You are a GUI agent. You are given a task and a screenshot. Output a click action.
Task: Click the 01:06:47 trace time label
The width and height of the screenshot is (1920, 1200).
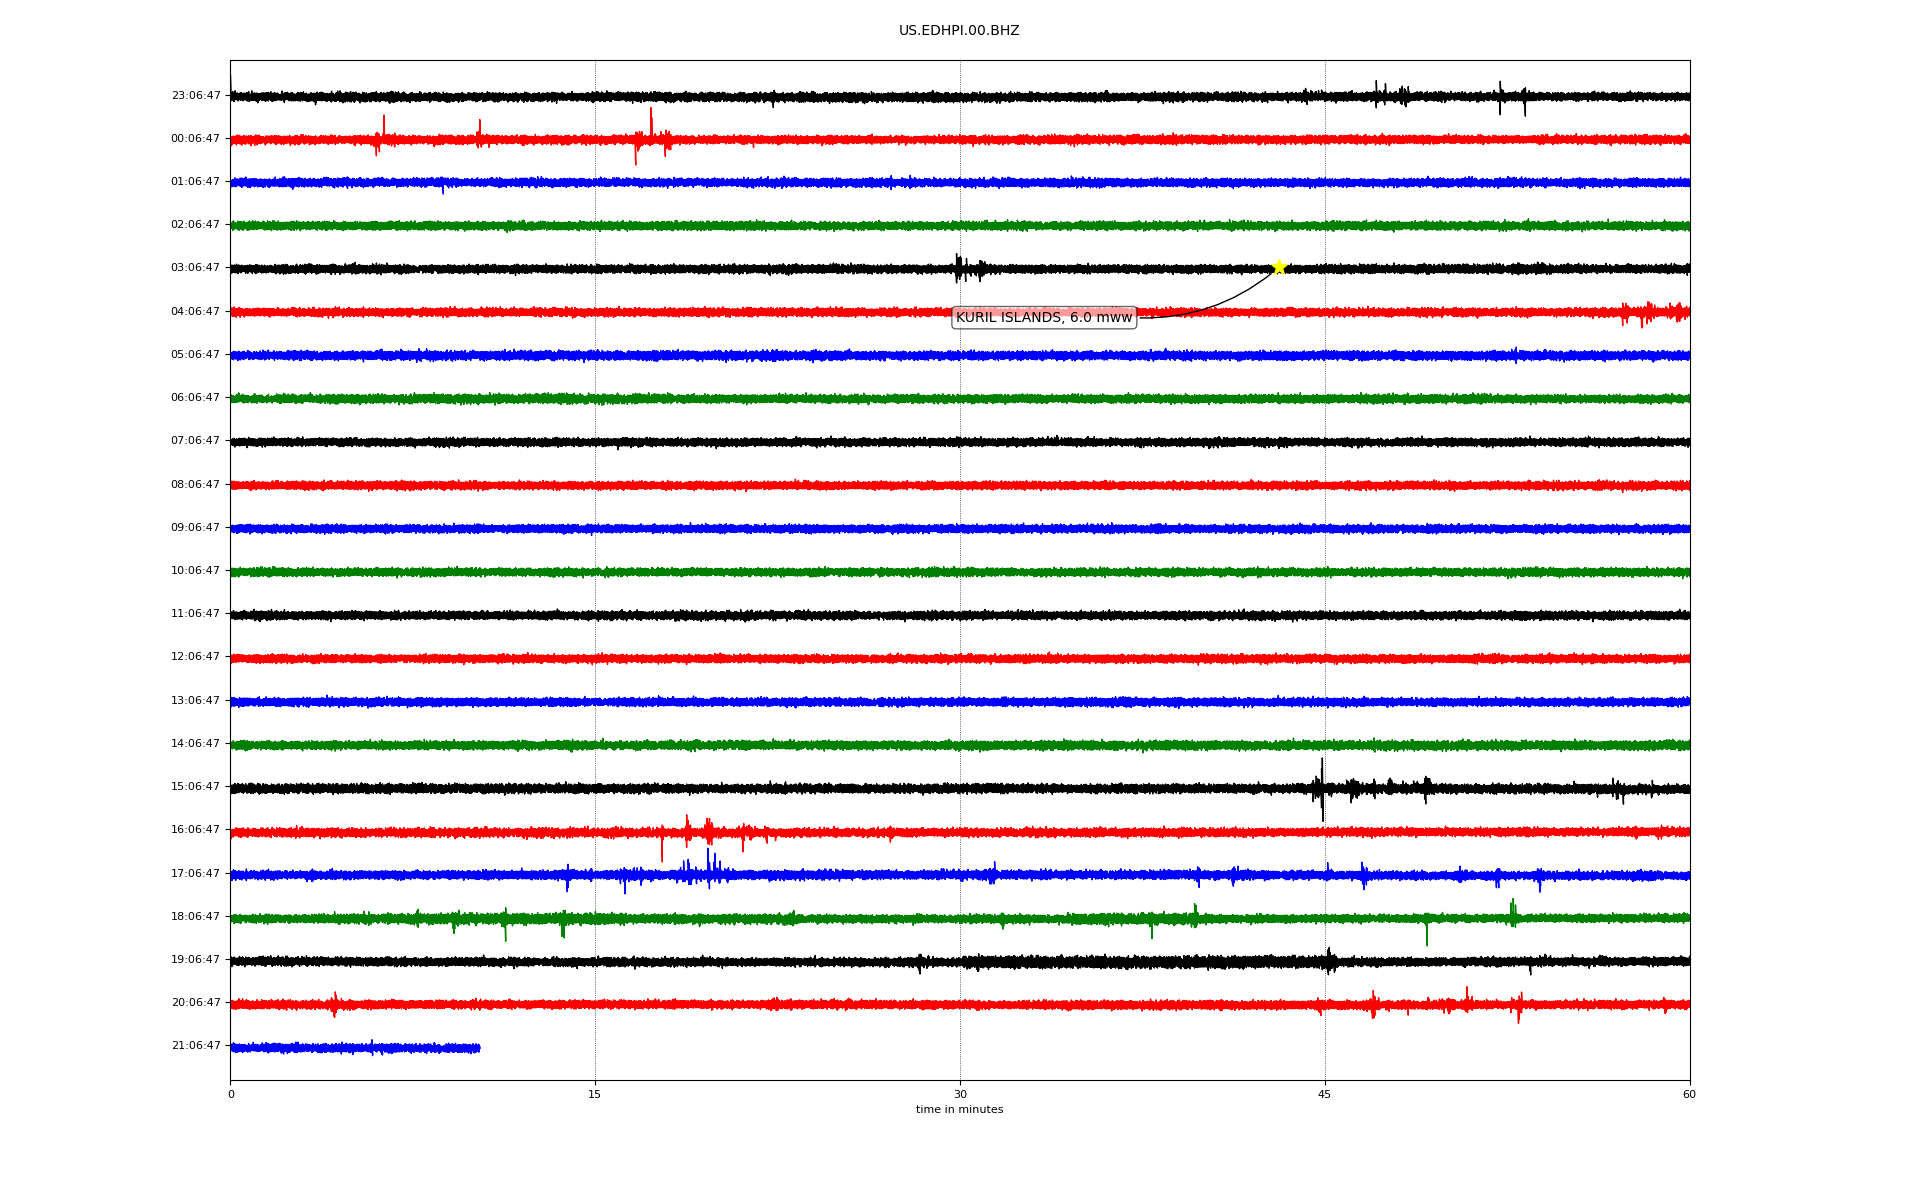click(196, 182)
